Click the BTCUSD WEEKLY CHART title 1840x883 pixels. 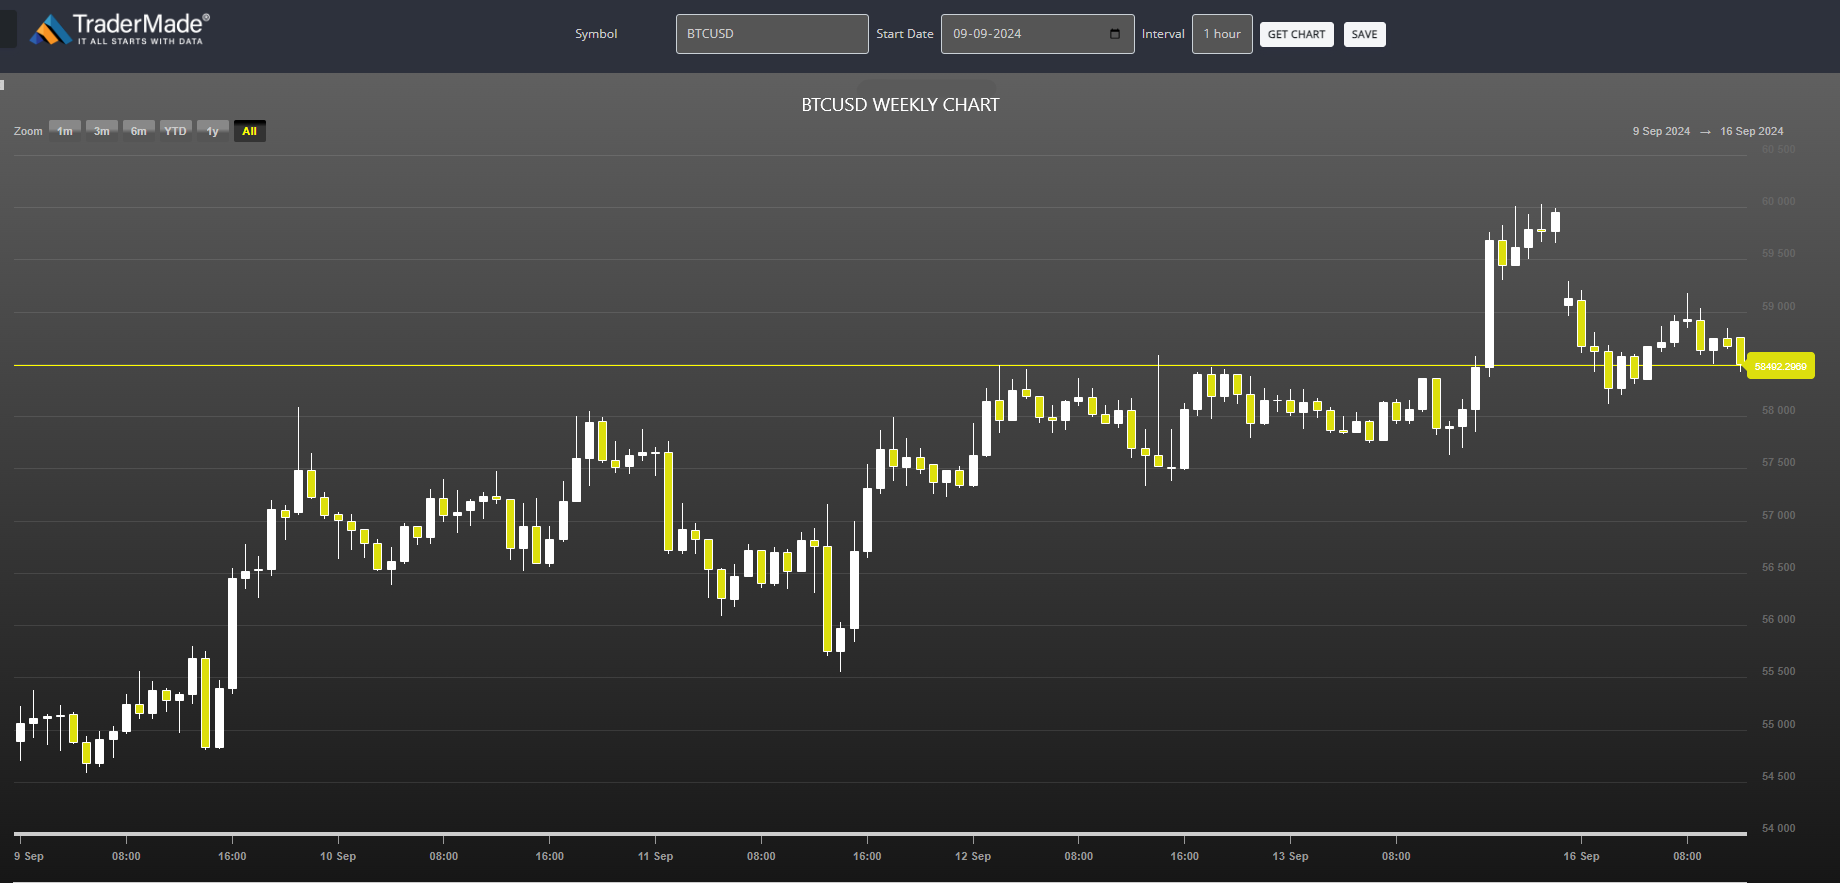pyautogui.click(x=900, y=105)
